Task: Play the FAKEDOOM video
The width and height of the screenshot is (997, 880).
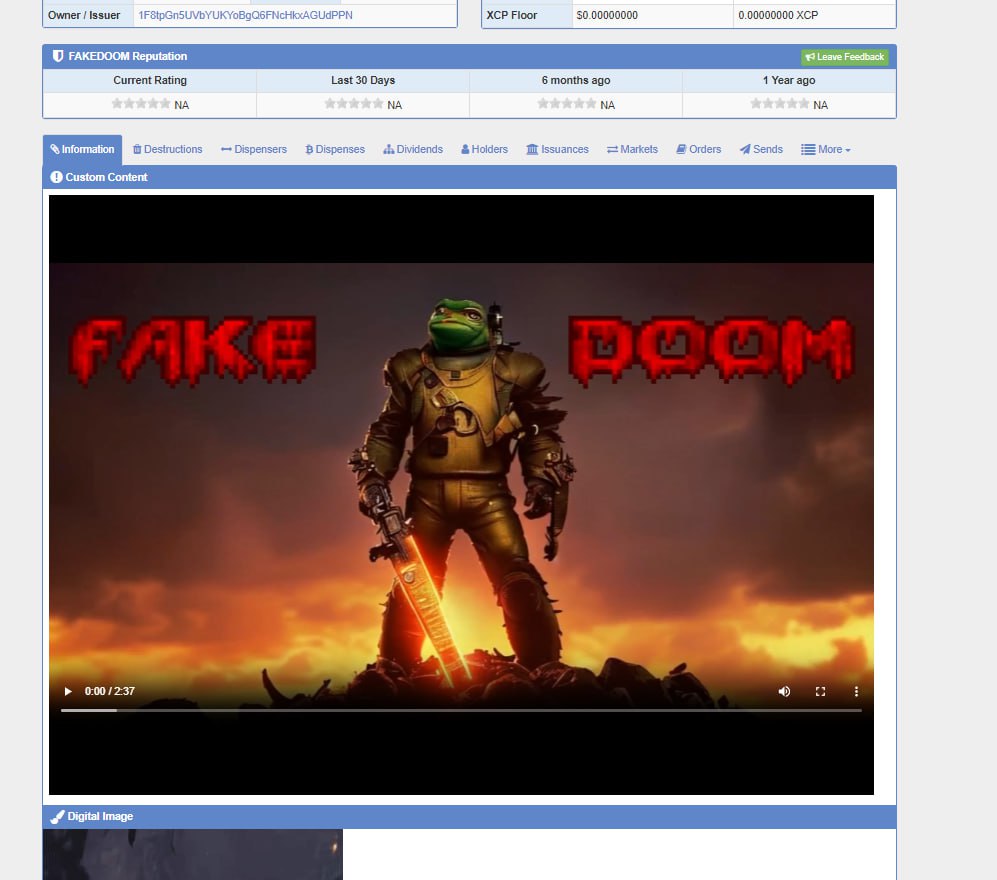Action: pos(68,691)
